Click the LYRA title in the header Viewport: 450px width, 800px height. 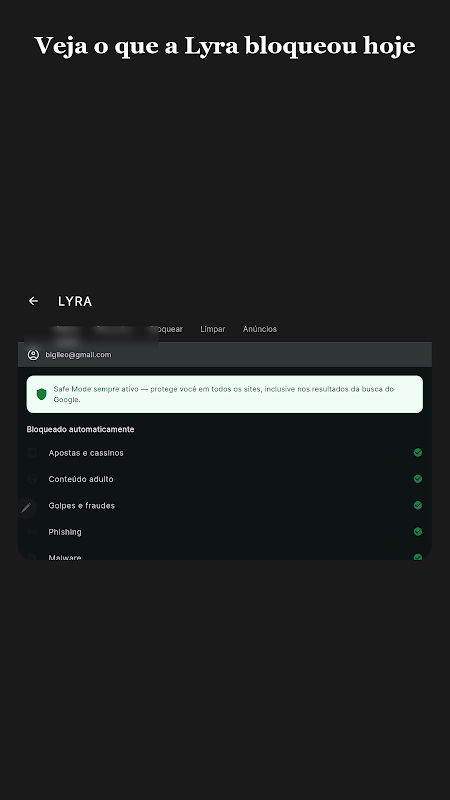(x=75, y=302)
